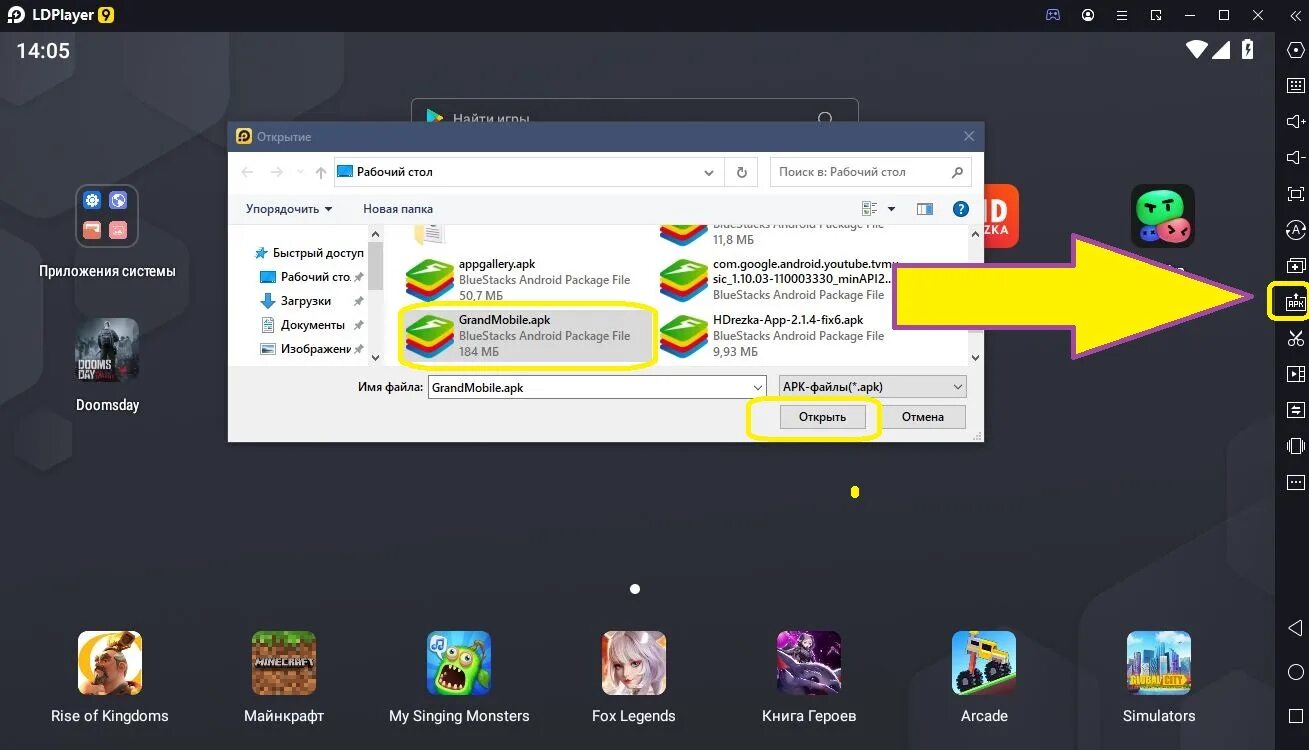Launch Майнкрафт app icon
Screen dimensions: 1309x750
(x=284, y=663)
